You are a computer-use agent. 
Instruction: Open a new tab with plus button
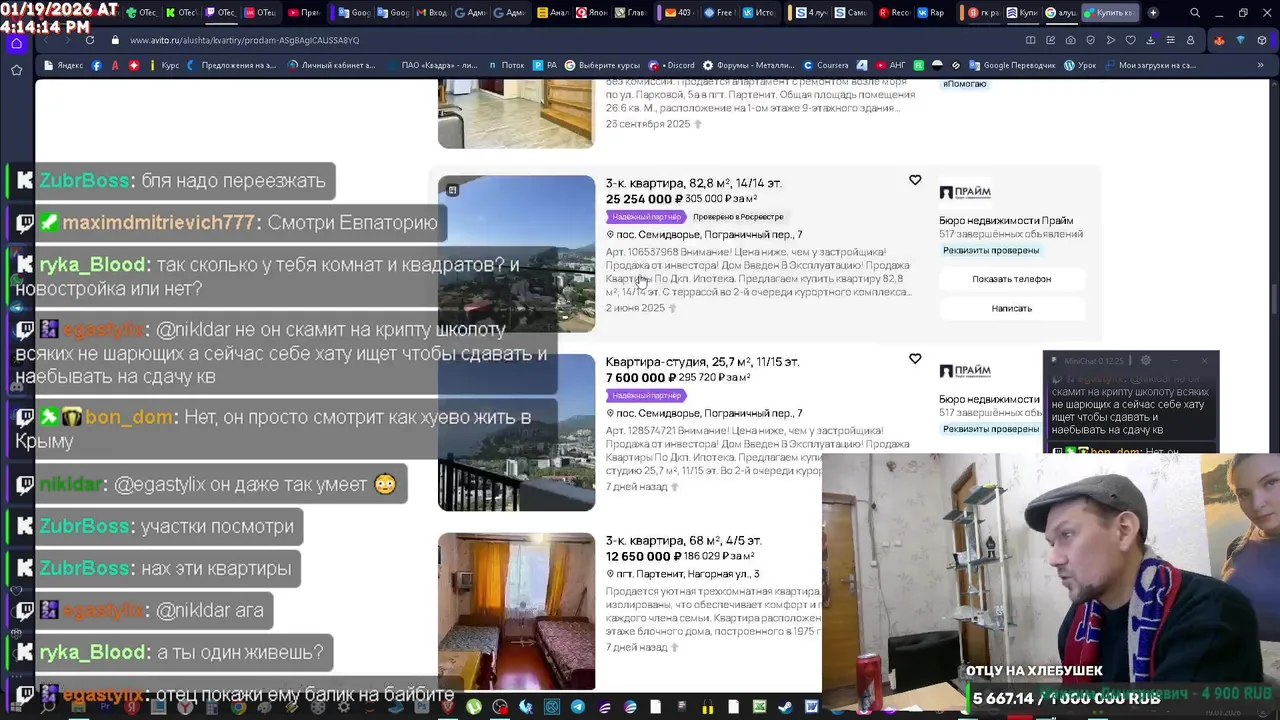[x=1153, y=13]
